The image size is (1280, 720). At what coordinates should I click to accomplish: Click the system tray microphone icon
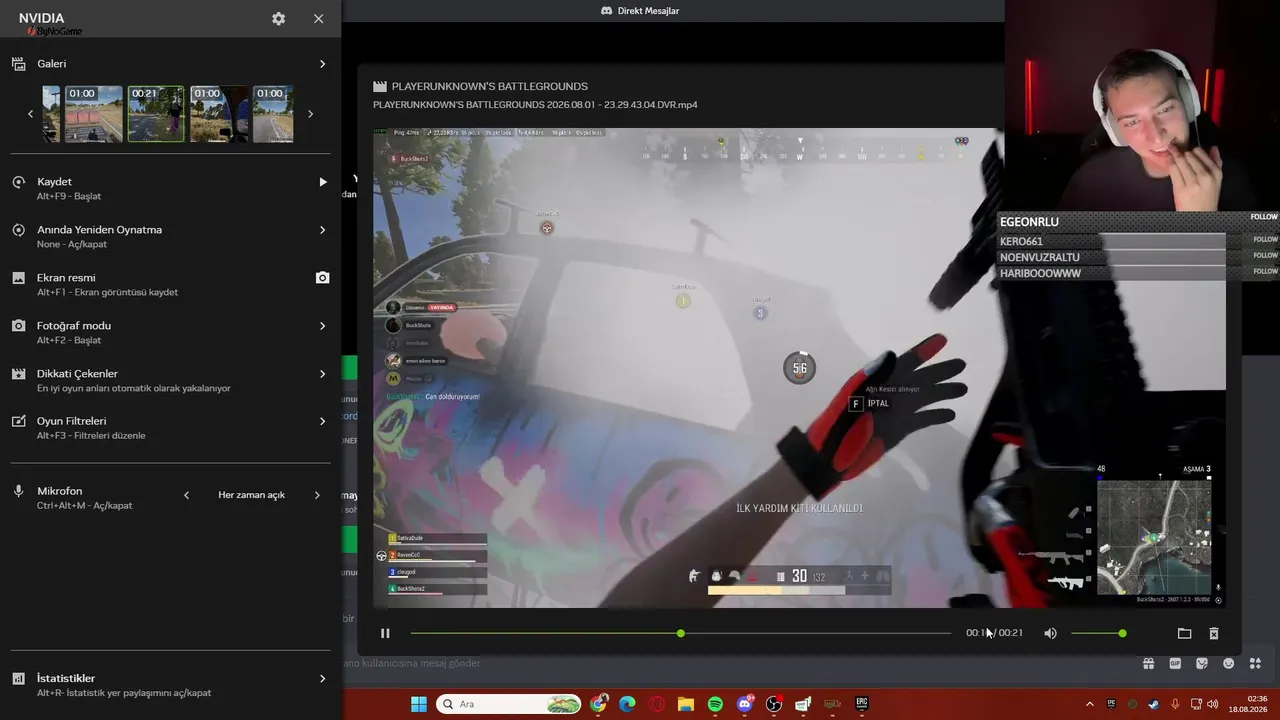tap(1175, 704)
